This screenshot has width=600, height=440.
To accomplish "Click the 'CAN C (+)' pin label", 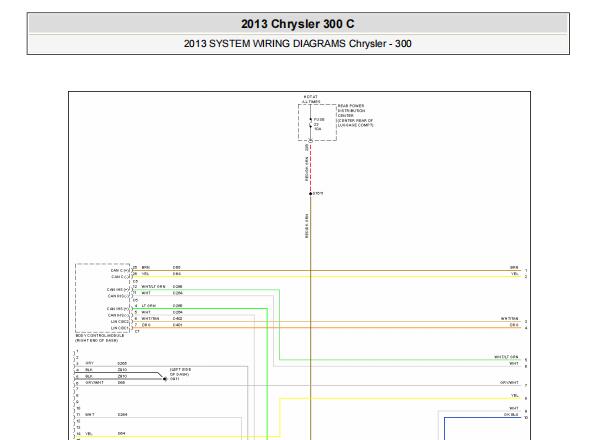I will (120, 271).
